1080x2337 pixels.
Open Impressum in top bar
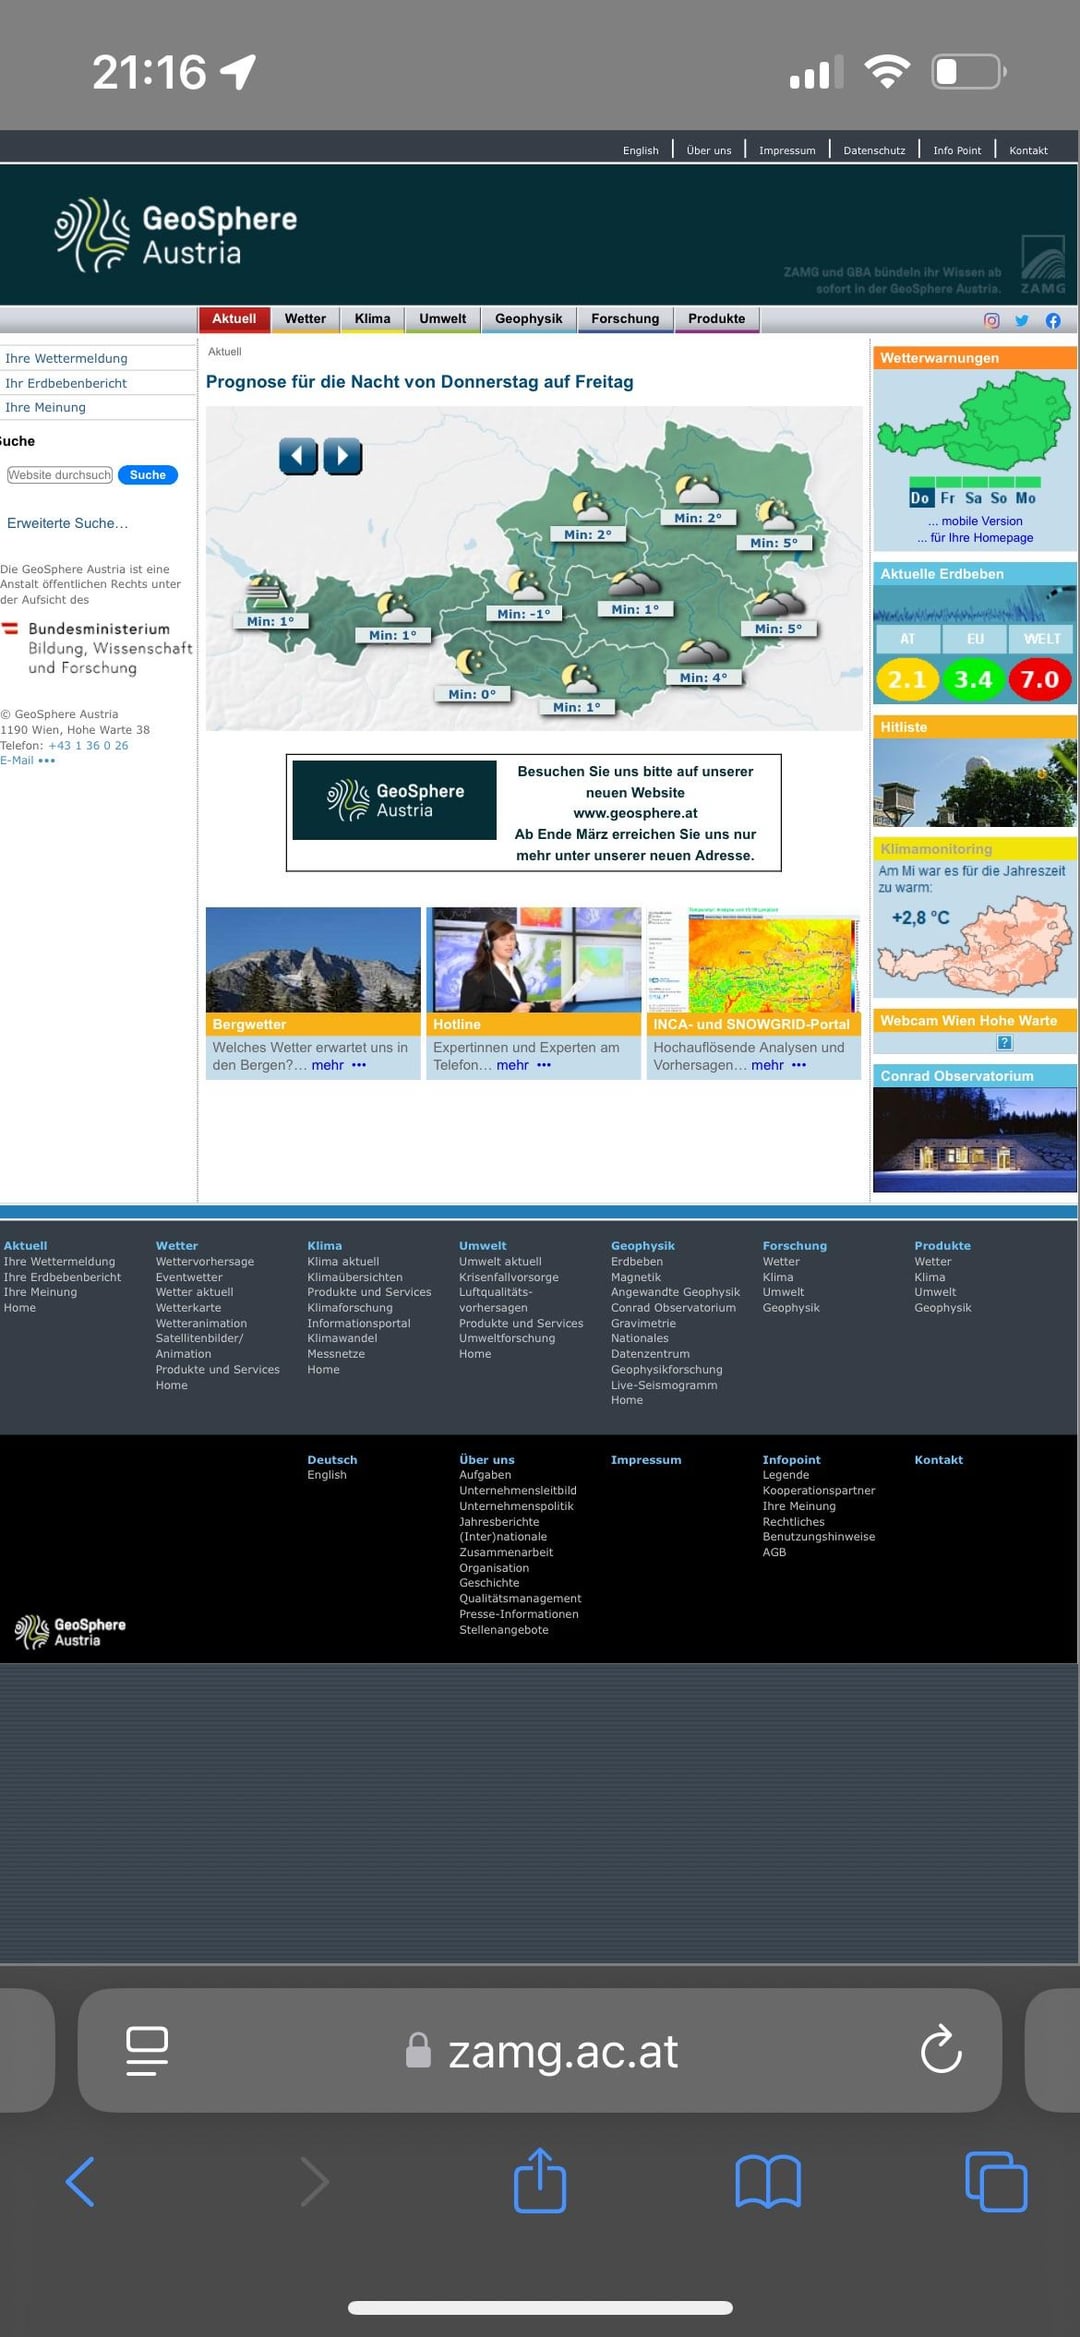tap(787, 151)
